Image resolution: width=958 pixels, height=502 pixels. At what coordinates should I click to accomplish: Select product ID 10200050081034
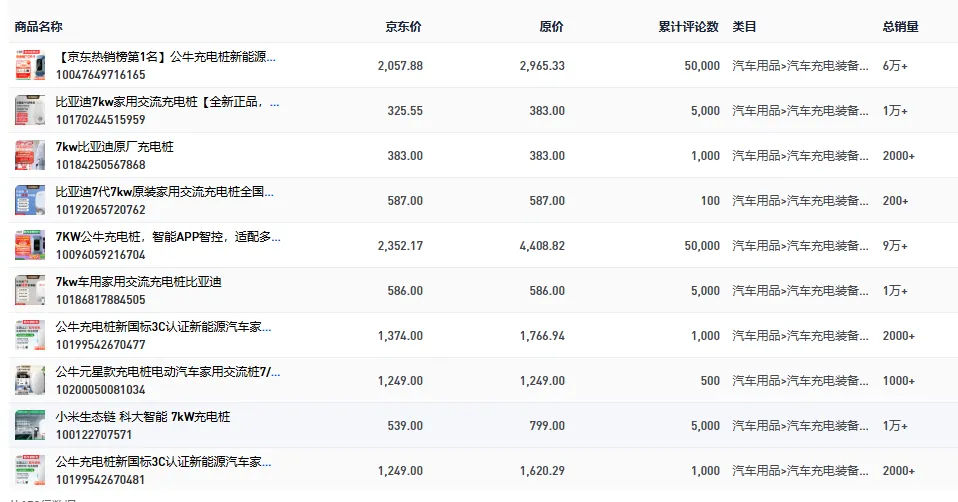(x=101, y=390)
